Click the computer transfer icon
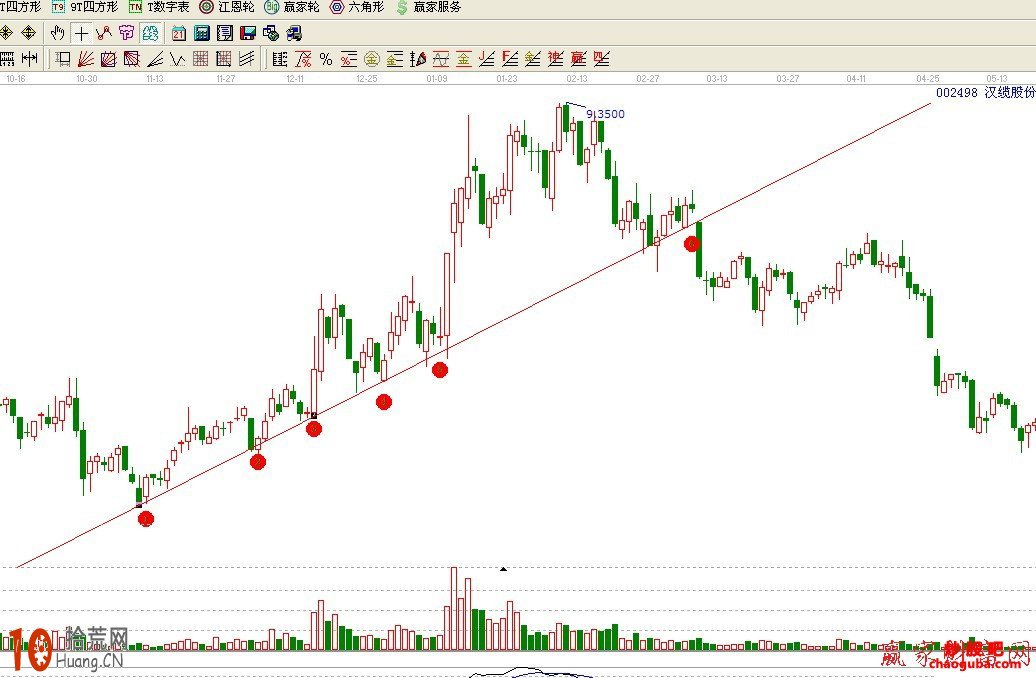Image resolution: width=1036 pixels, height=678 pixels. pos(293,33)
